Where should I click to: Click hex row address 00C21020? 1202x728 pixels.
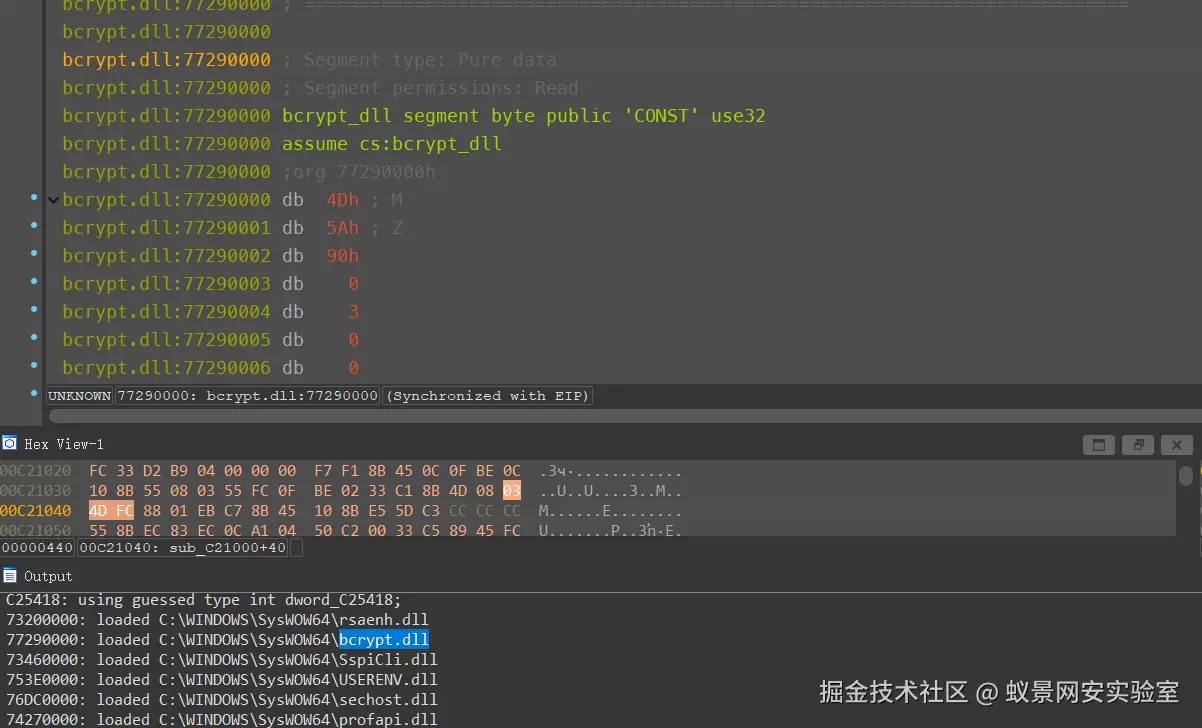click(x=35, y=471)
